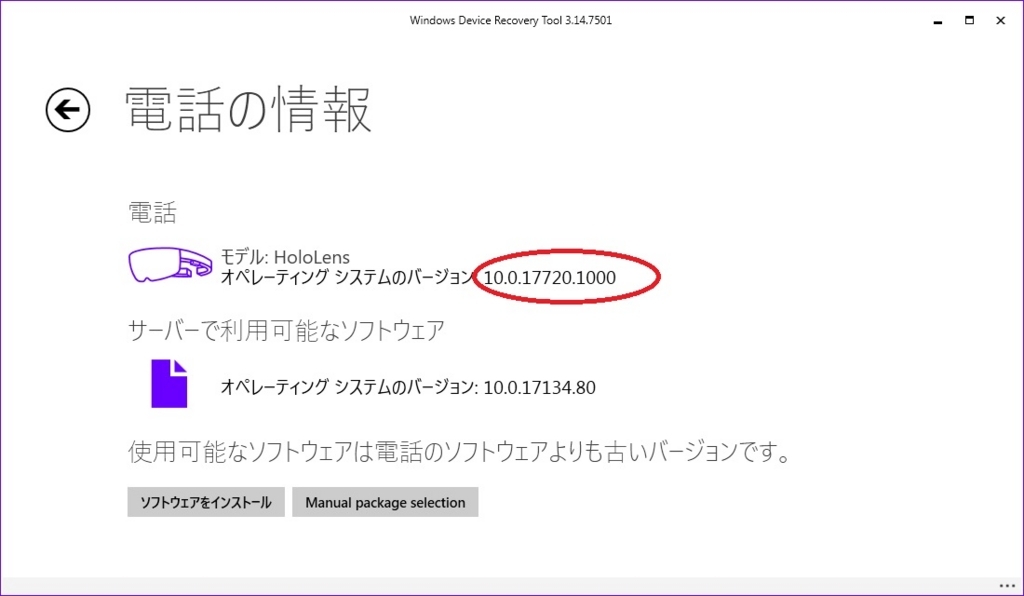The width and height of the screenshot is (1024, 596).
Task: Click the message 使用可能なソフトウェアは電話のソフトウェアよりも古いバージョンです
Action: click(x=460, y=452)
